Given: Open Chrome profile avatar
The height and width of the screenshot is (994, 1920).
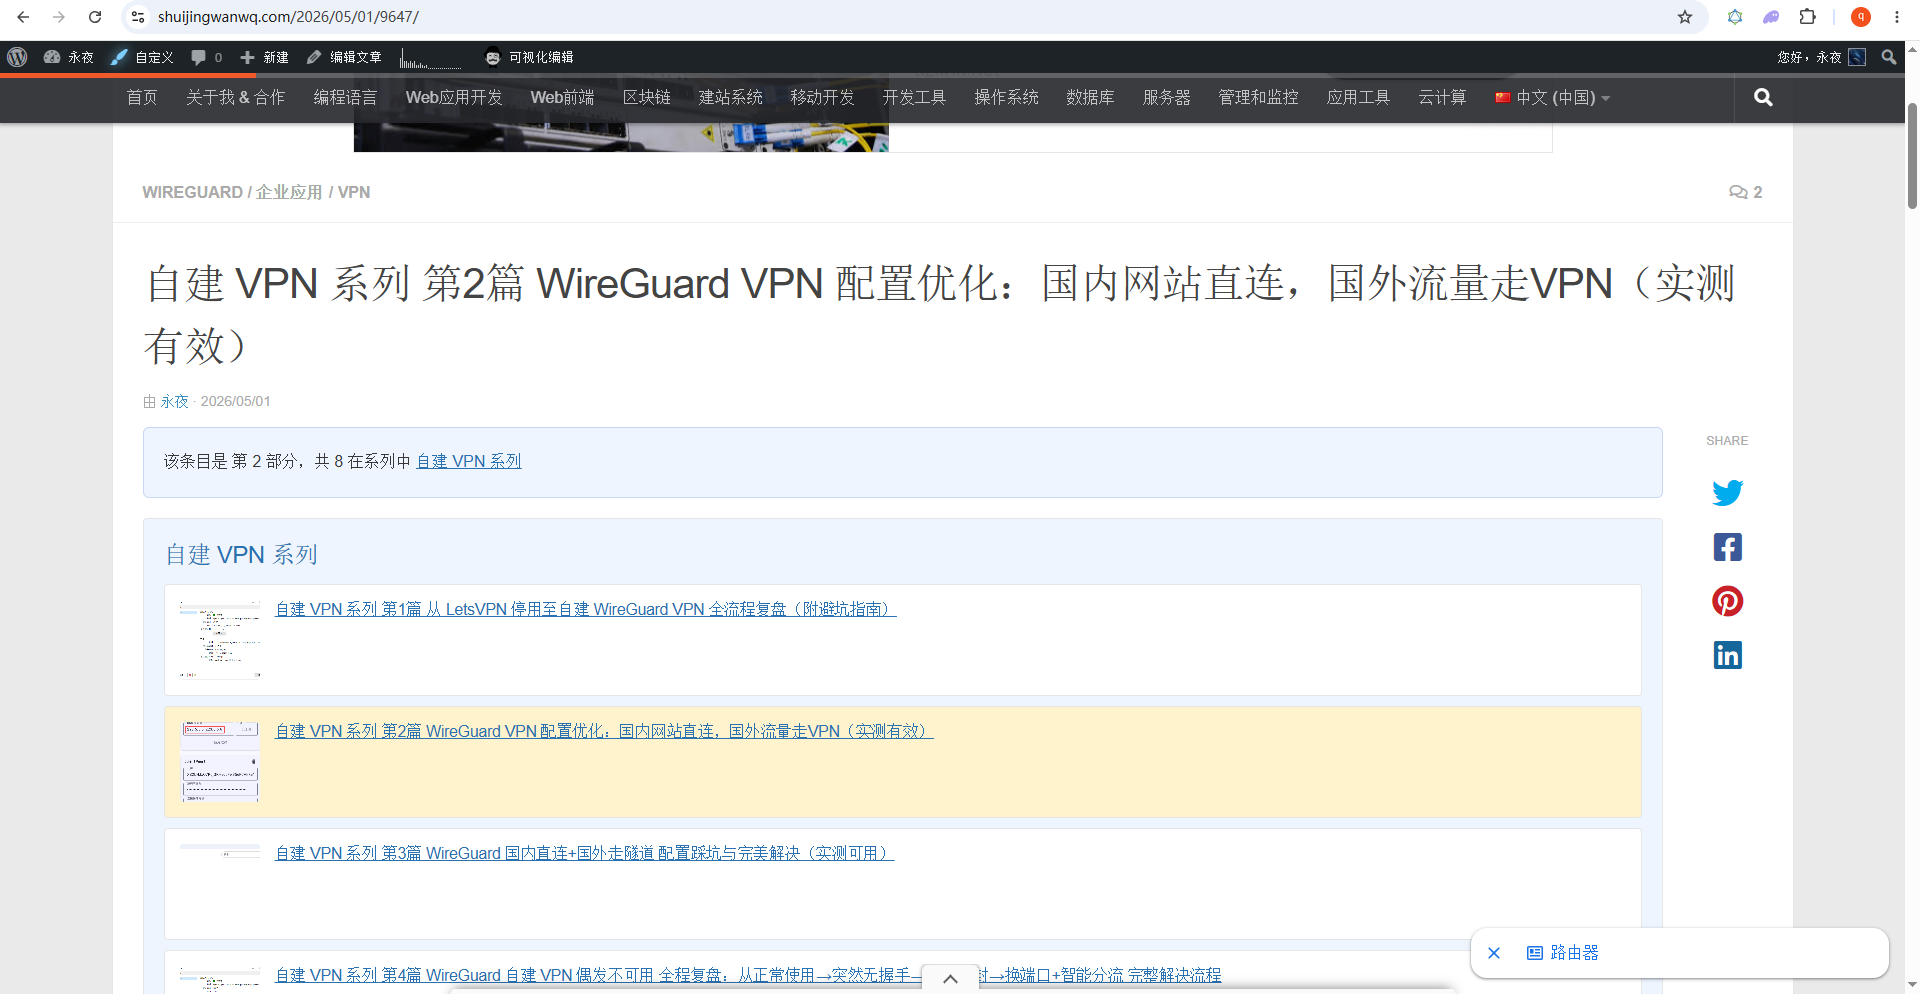Looking at the screenshot, I should tap(1861, 17).
